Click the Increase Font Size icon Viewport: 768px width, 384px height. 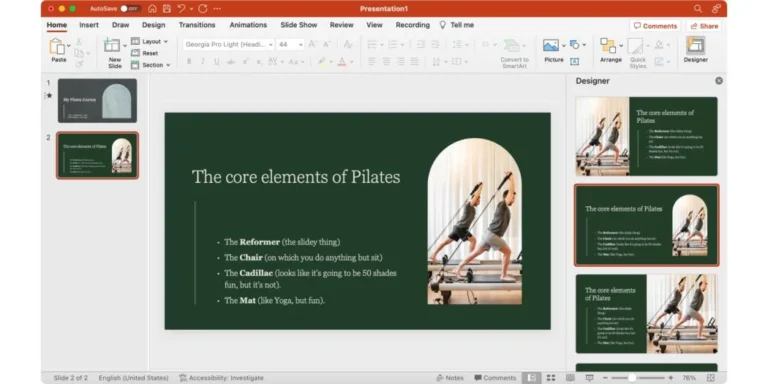[x=312, y=45]
